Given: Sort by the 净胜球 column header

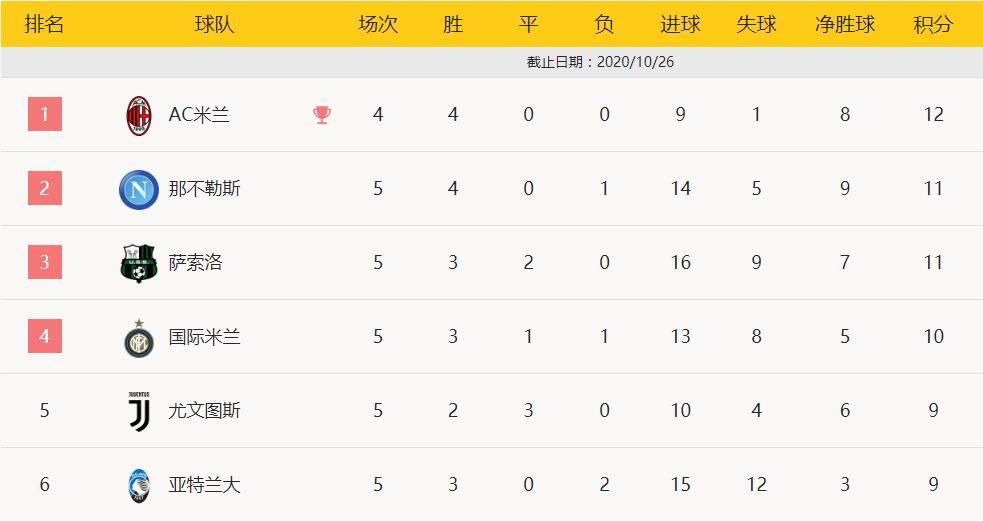Looking at the screenshot, I should 844,24.
